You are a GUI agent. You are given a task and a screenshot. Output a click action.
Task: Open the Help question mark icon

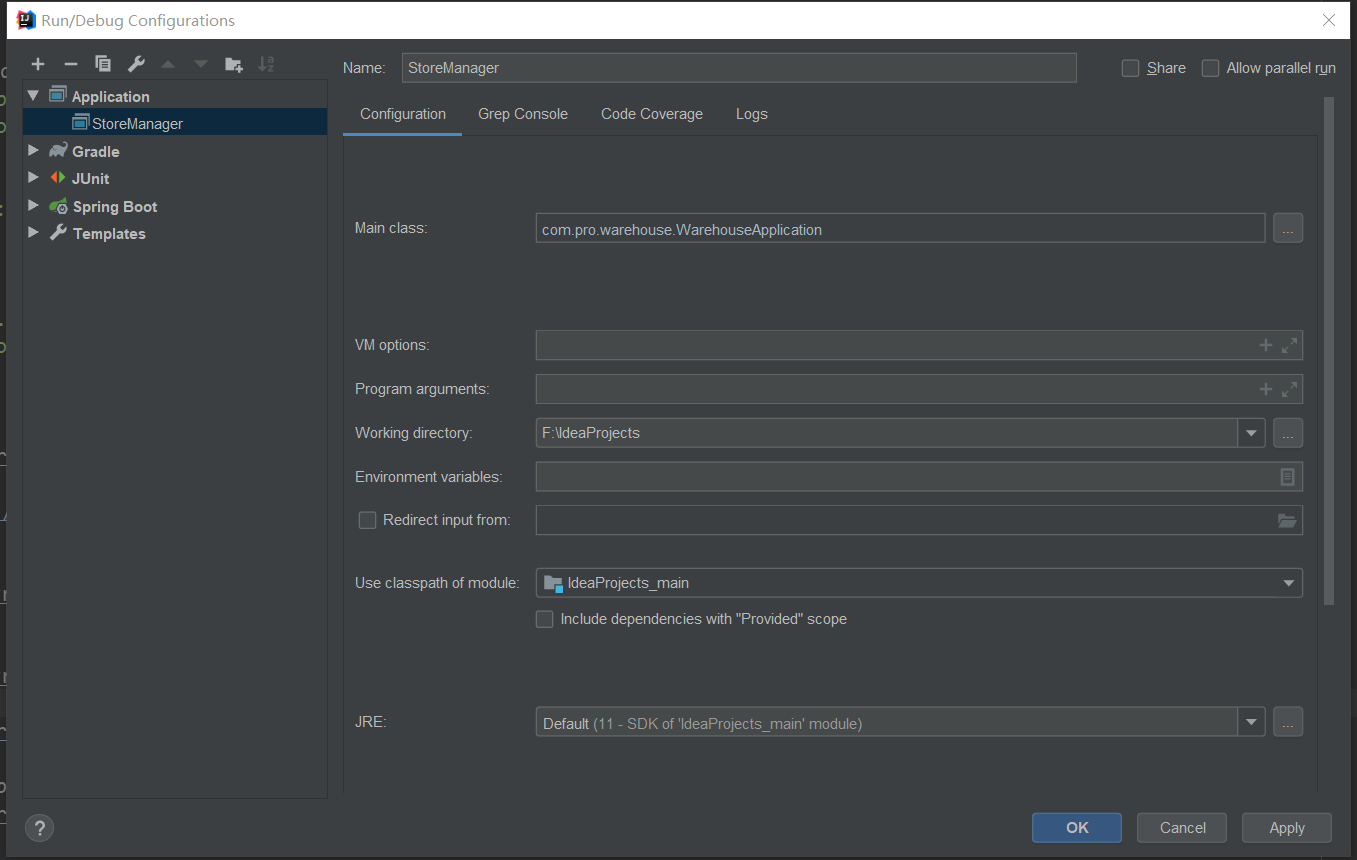coord(39,828)
